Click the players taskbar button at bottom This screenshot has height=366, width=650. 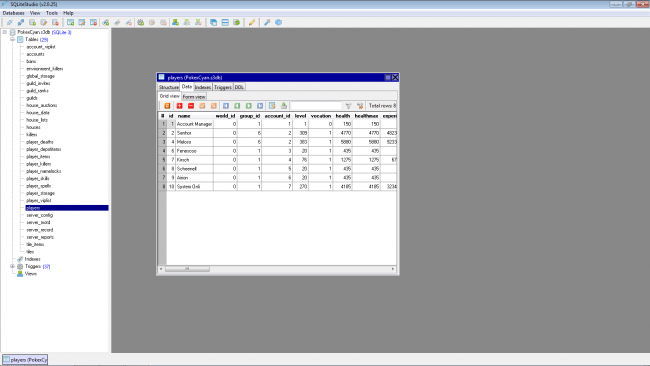(x=25, y=359)
